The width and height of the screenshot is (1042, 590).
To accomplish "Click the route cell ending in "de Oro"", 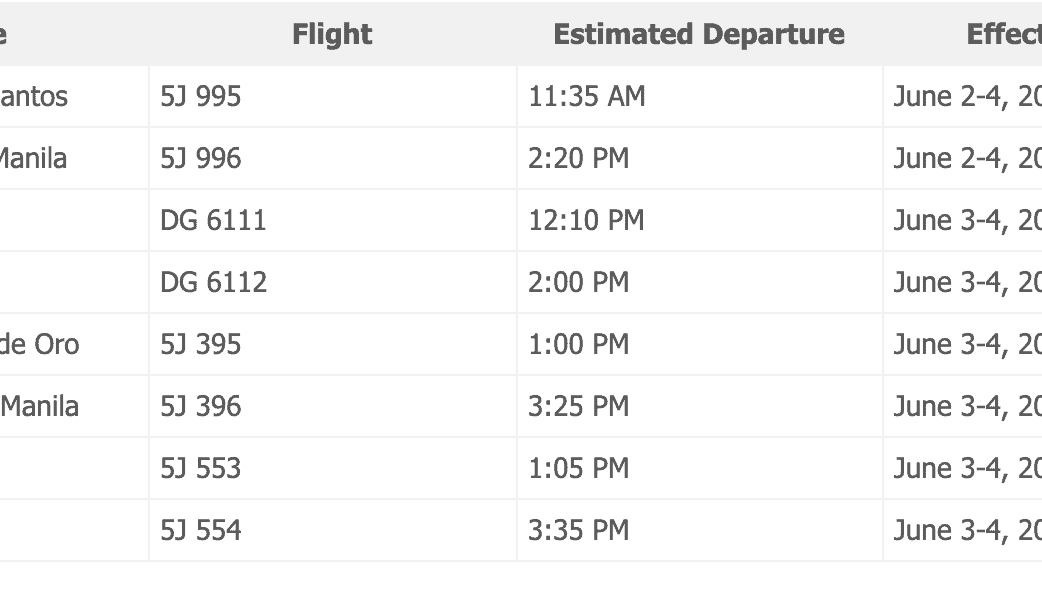I will (40, 345).
